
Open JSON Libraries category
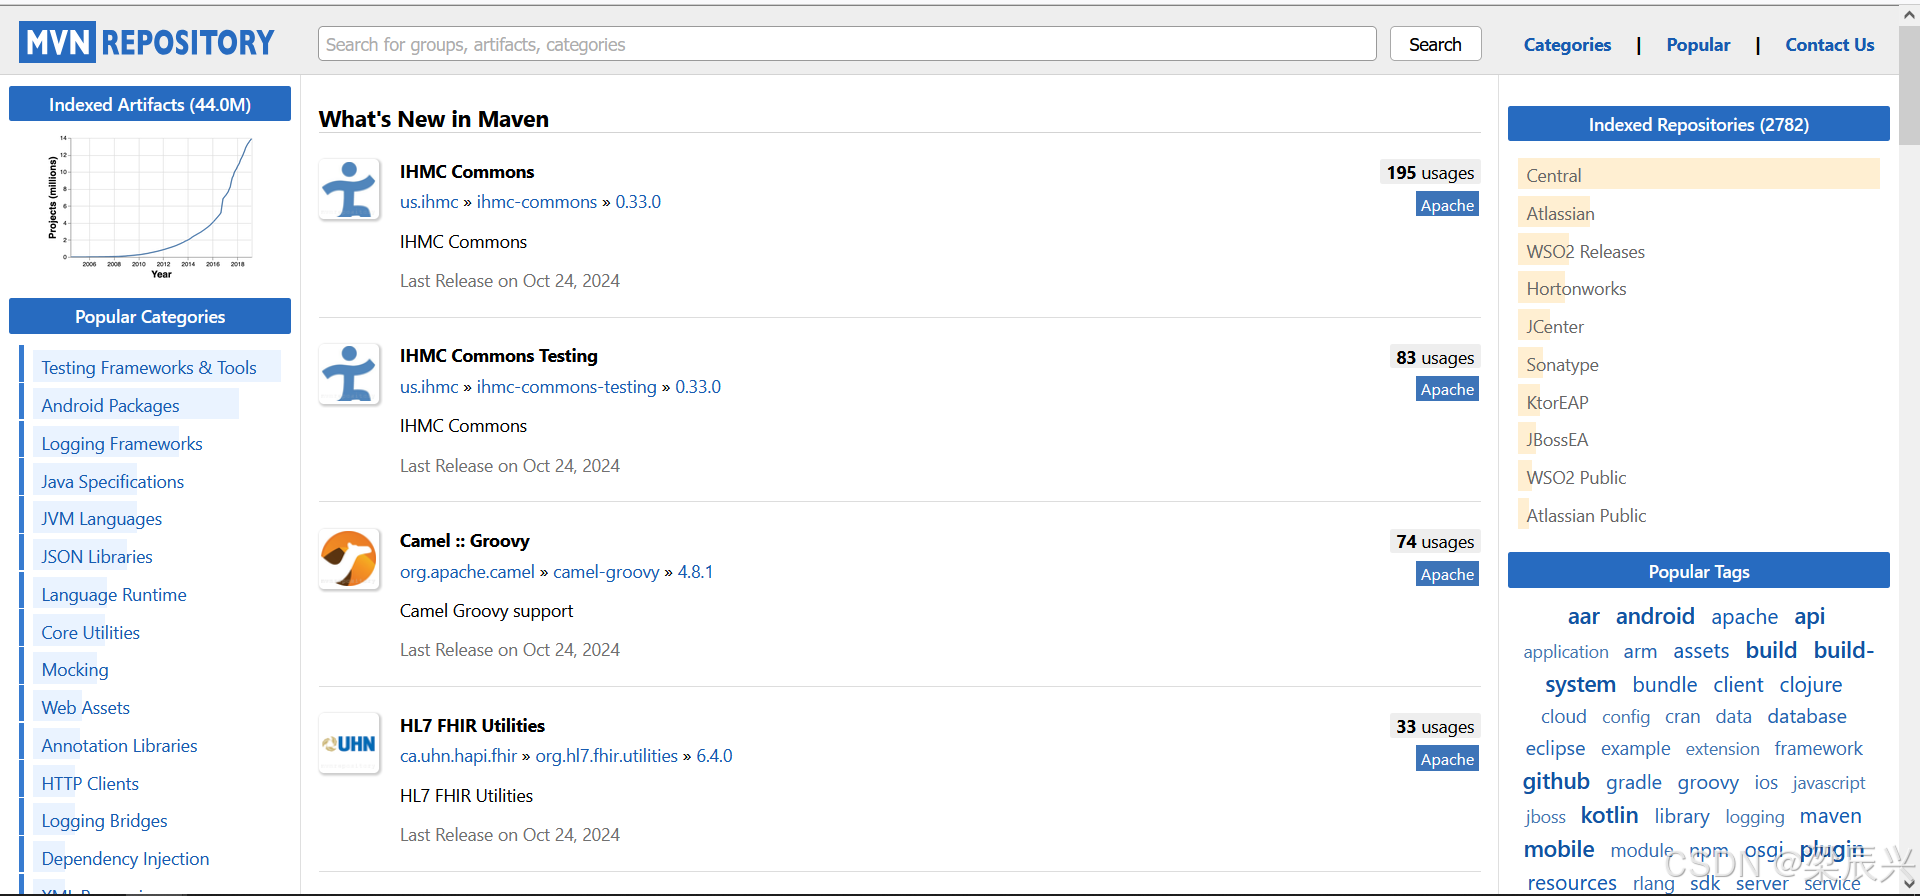[97, 557]
